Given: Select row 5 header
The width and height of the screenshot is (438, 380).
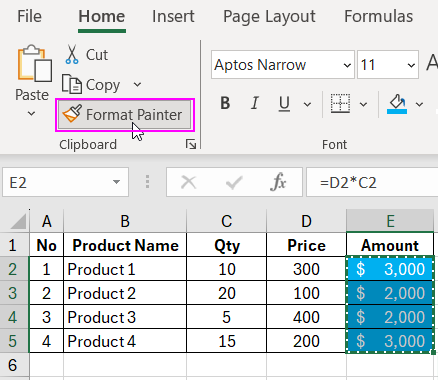Looking at the screenshot, I should tap(14, 341).
